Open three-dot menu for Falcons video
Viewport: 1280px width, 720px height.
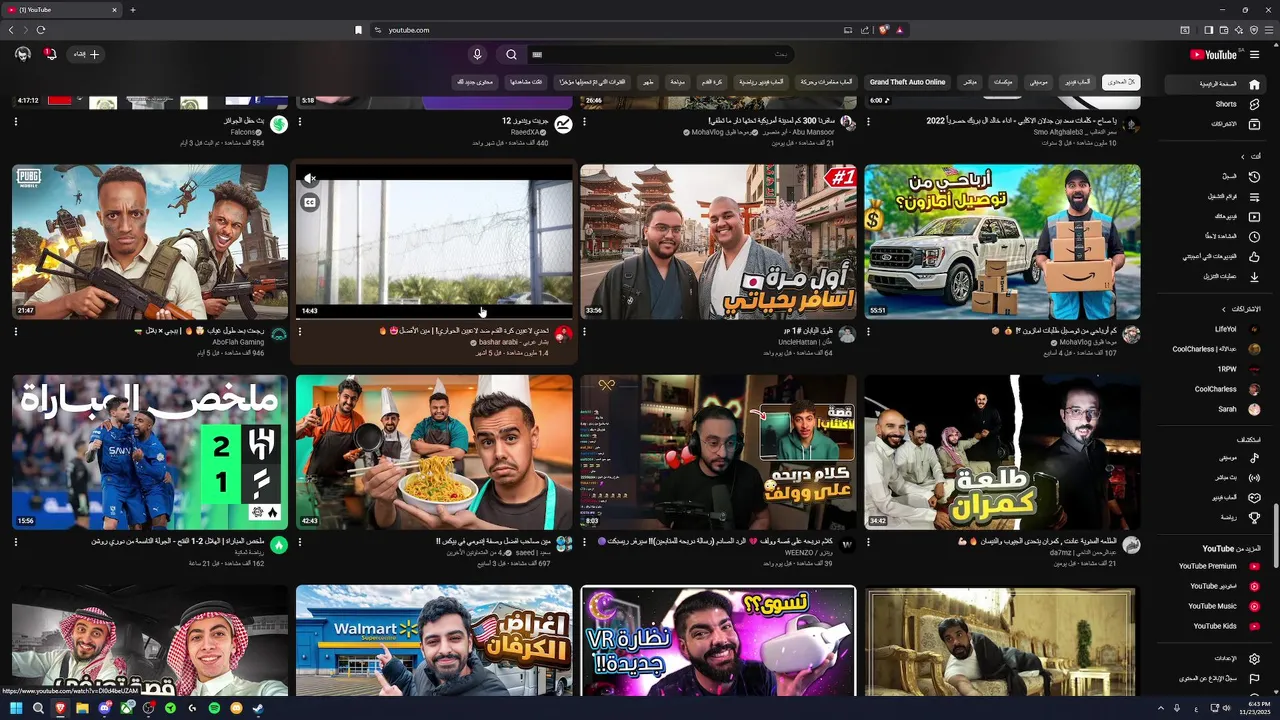(x=16, y=121)
